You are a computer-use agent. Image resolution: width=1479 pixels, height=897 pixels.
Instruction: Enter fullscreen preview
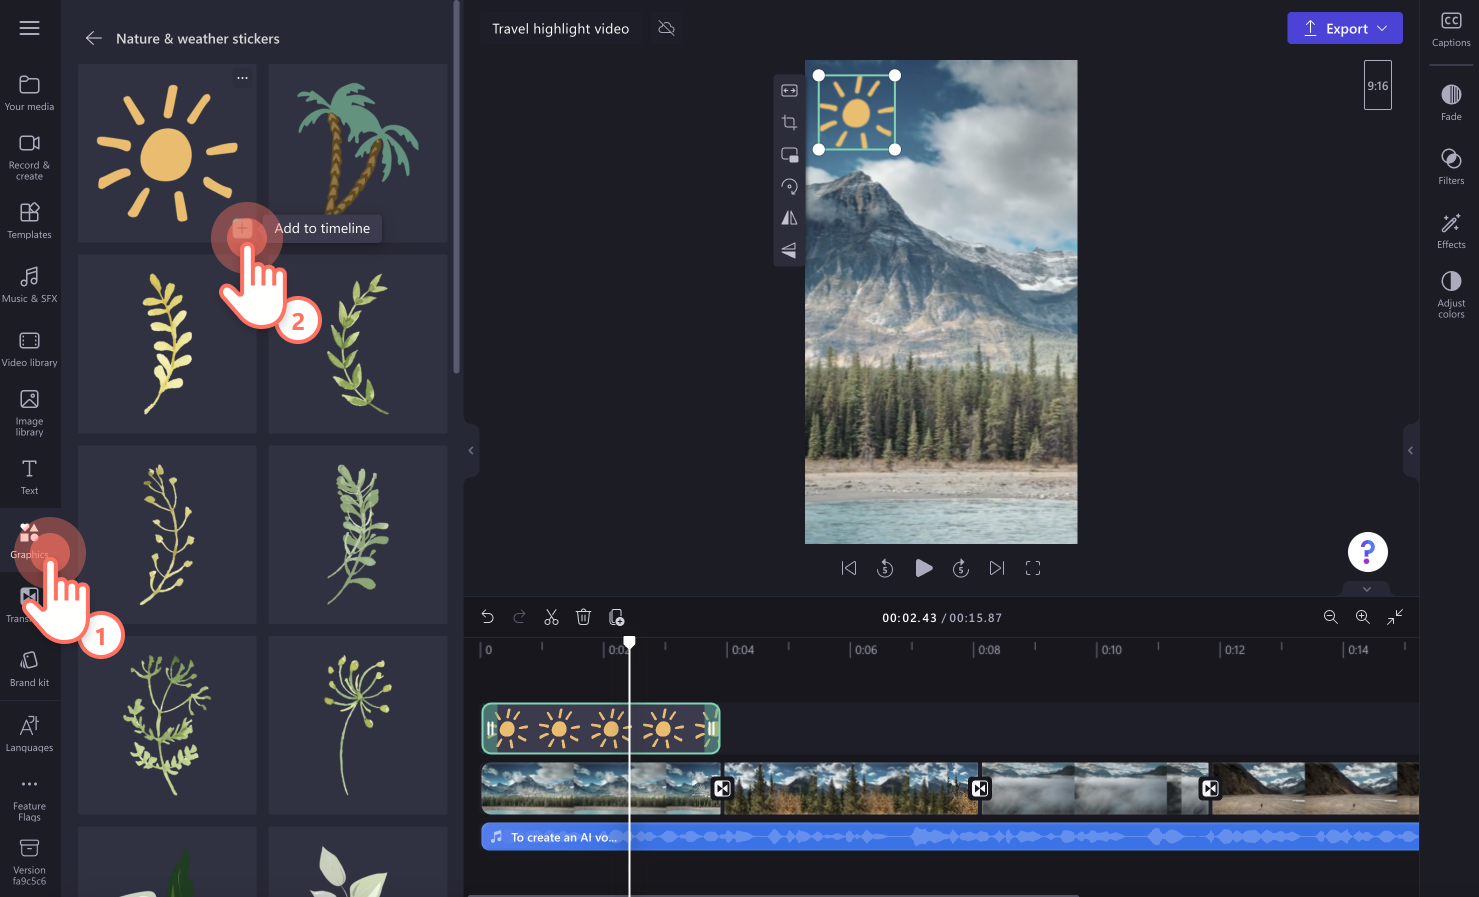click(1033, 568)
